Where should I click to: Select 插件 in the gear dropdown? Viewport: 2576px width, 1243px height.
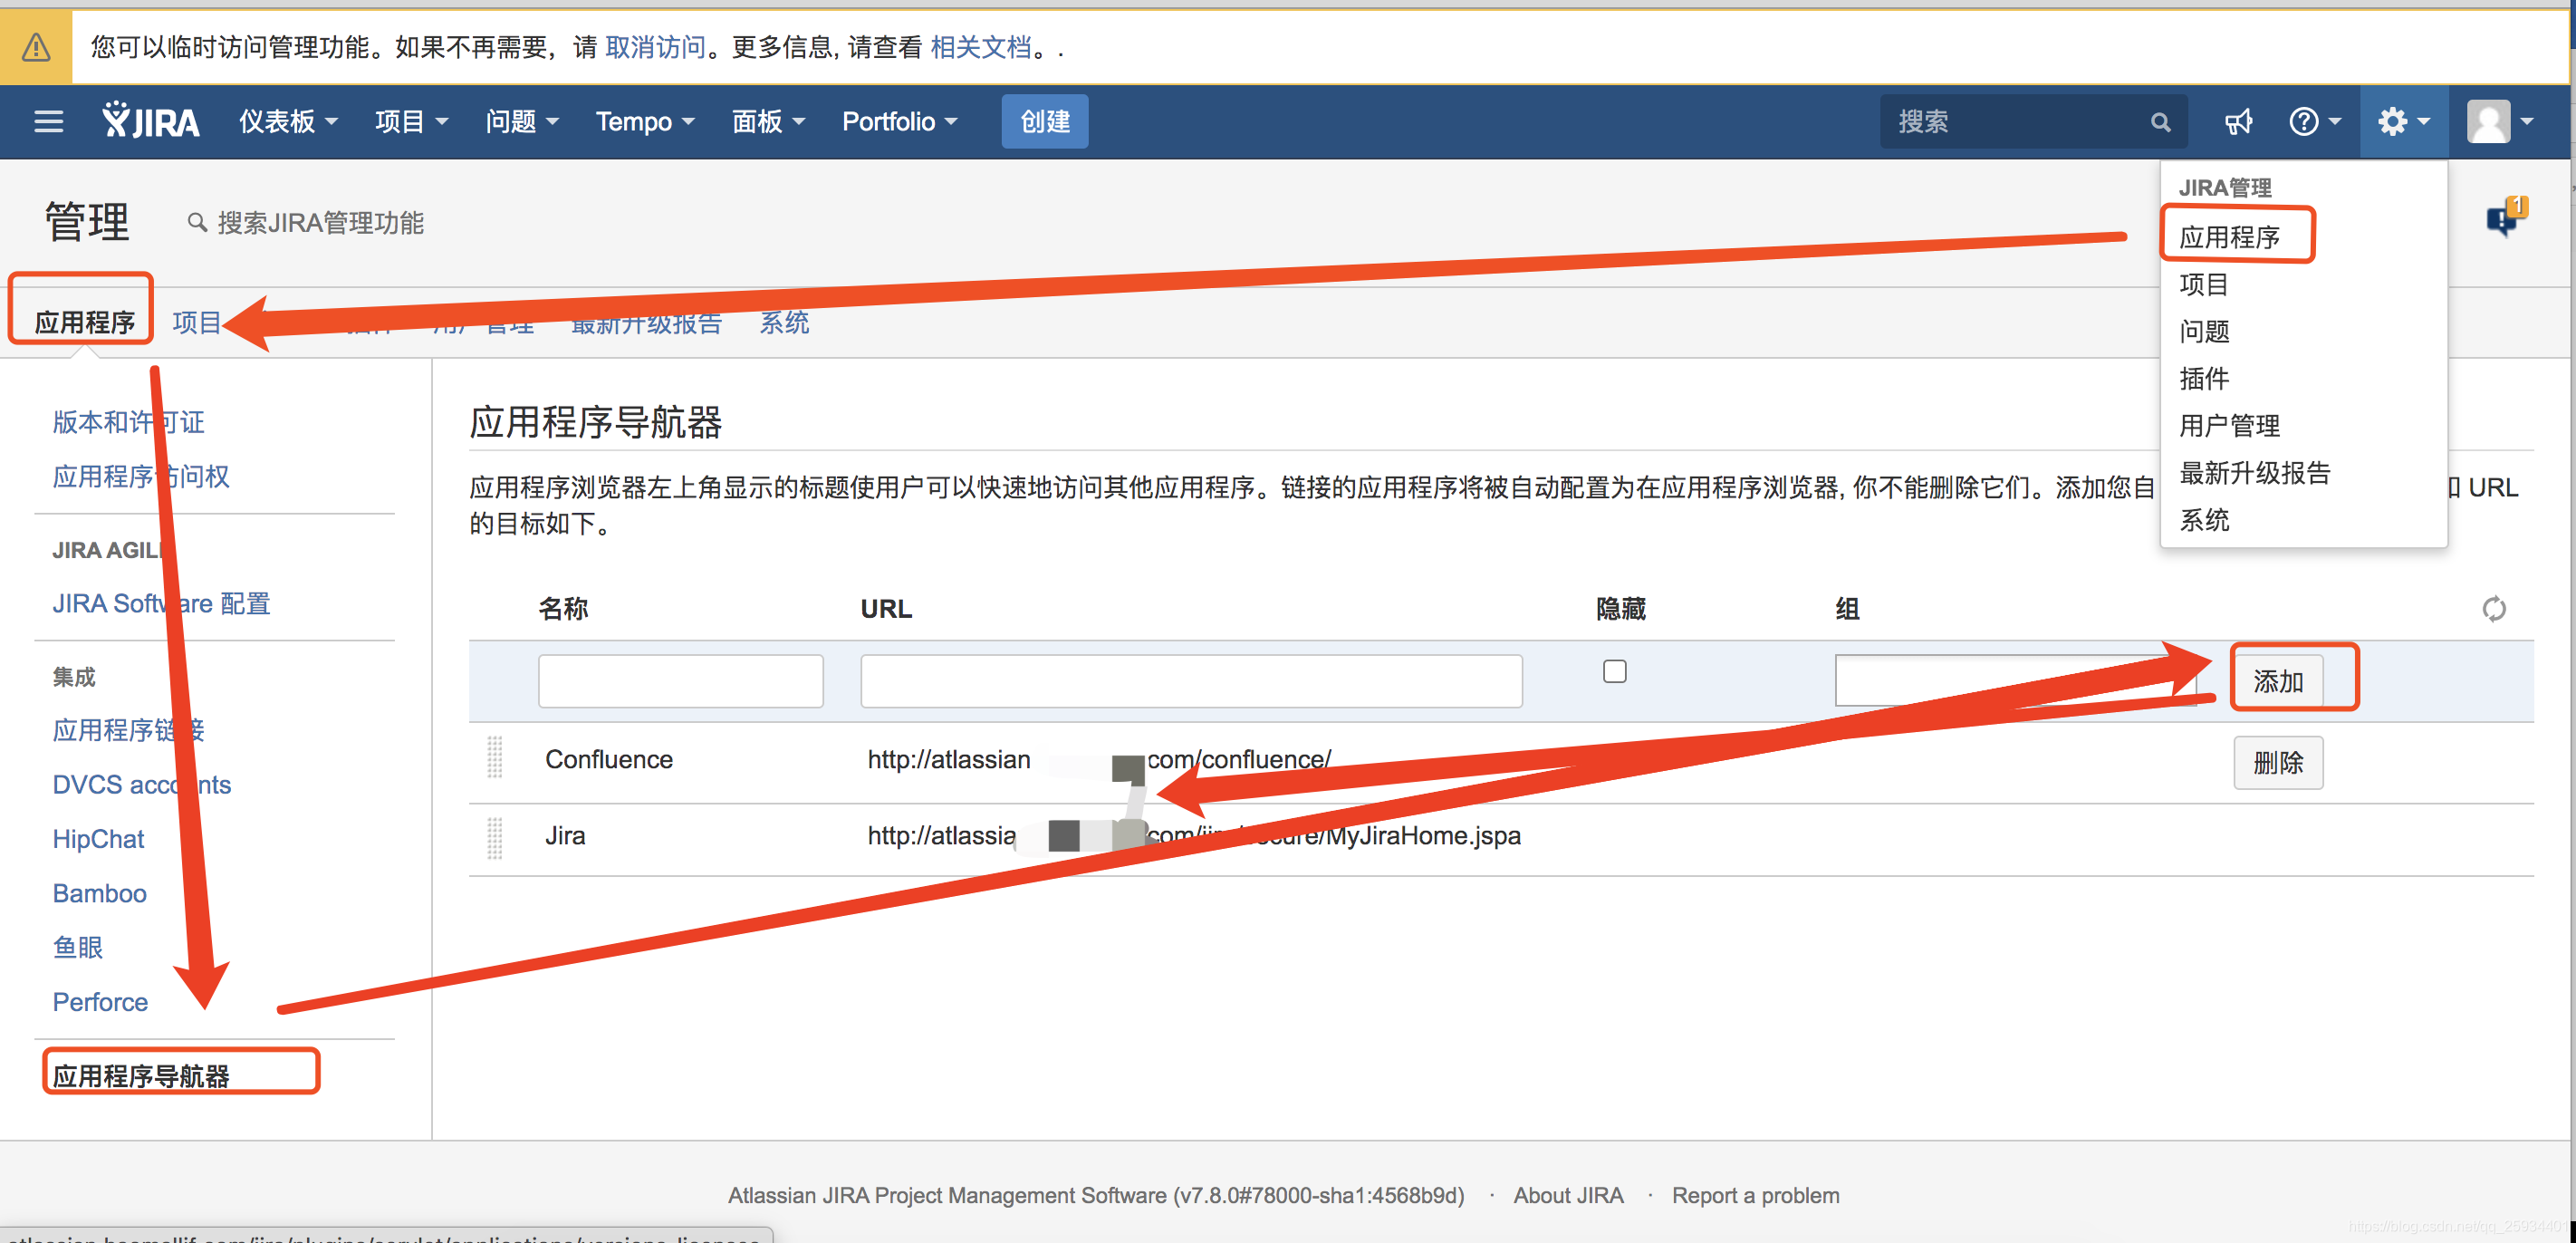pos(2203,378)
